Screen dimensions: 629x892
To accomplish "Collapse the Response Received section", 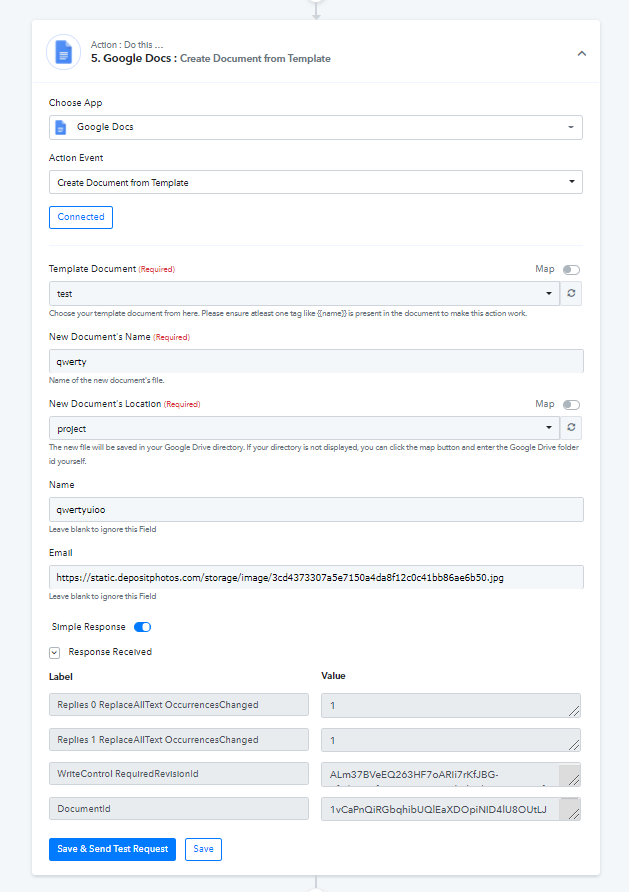I will click(55, 653).
